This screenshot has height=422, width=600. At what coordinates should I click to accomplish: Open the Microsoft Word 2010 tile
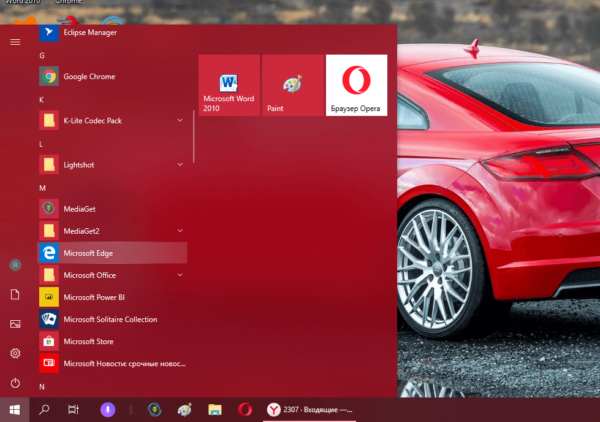229,85
